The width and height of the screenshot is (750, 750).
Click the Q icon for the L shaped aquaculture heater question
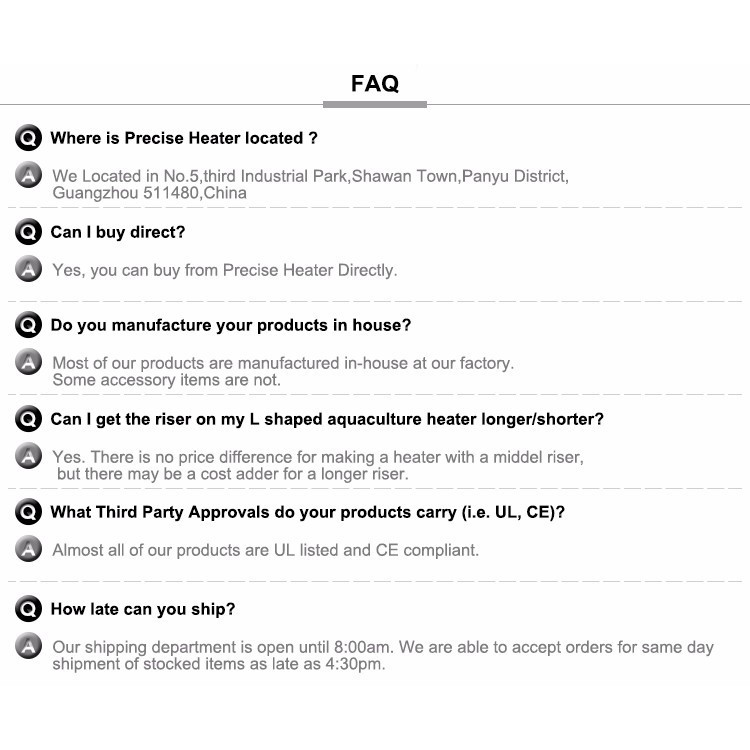pyautogui.click(x=28, y=419)
